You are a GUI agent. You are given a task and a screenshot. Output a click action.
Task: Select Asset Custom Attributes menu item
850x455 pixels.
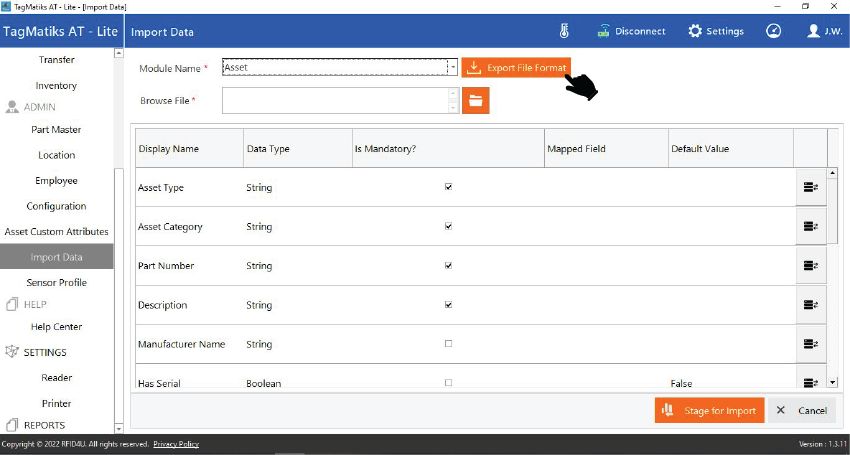[x=56, y=232]
